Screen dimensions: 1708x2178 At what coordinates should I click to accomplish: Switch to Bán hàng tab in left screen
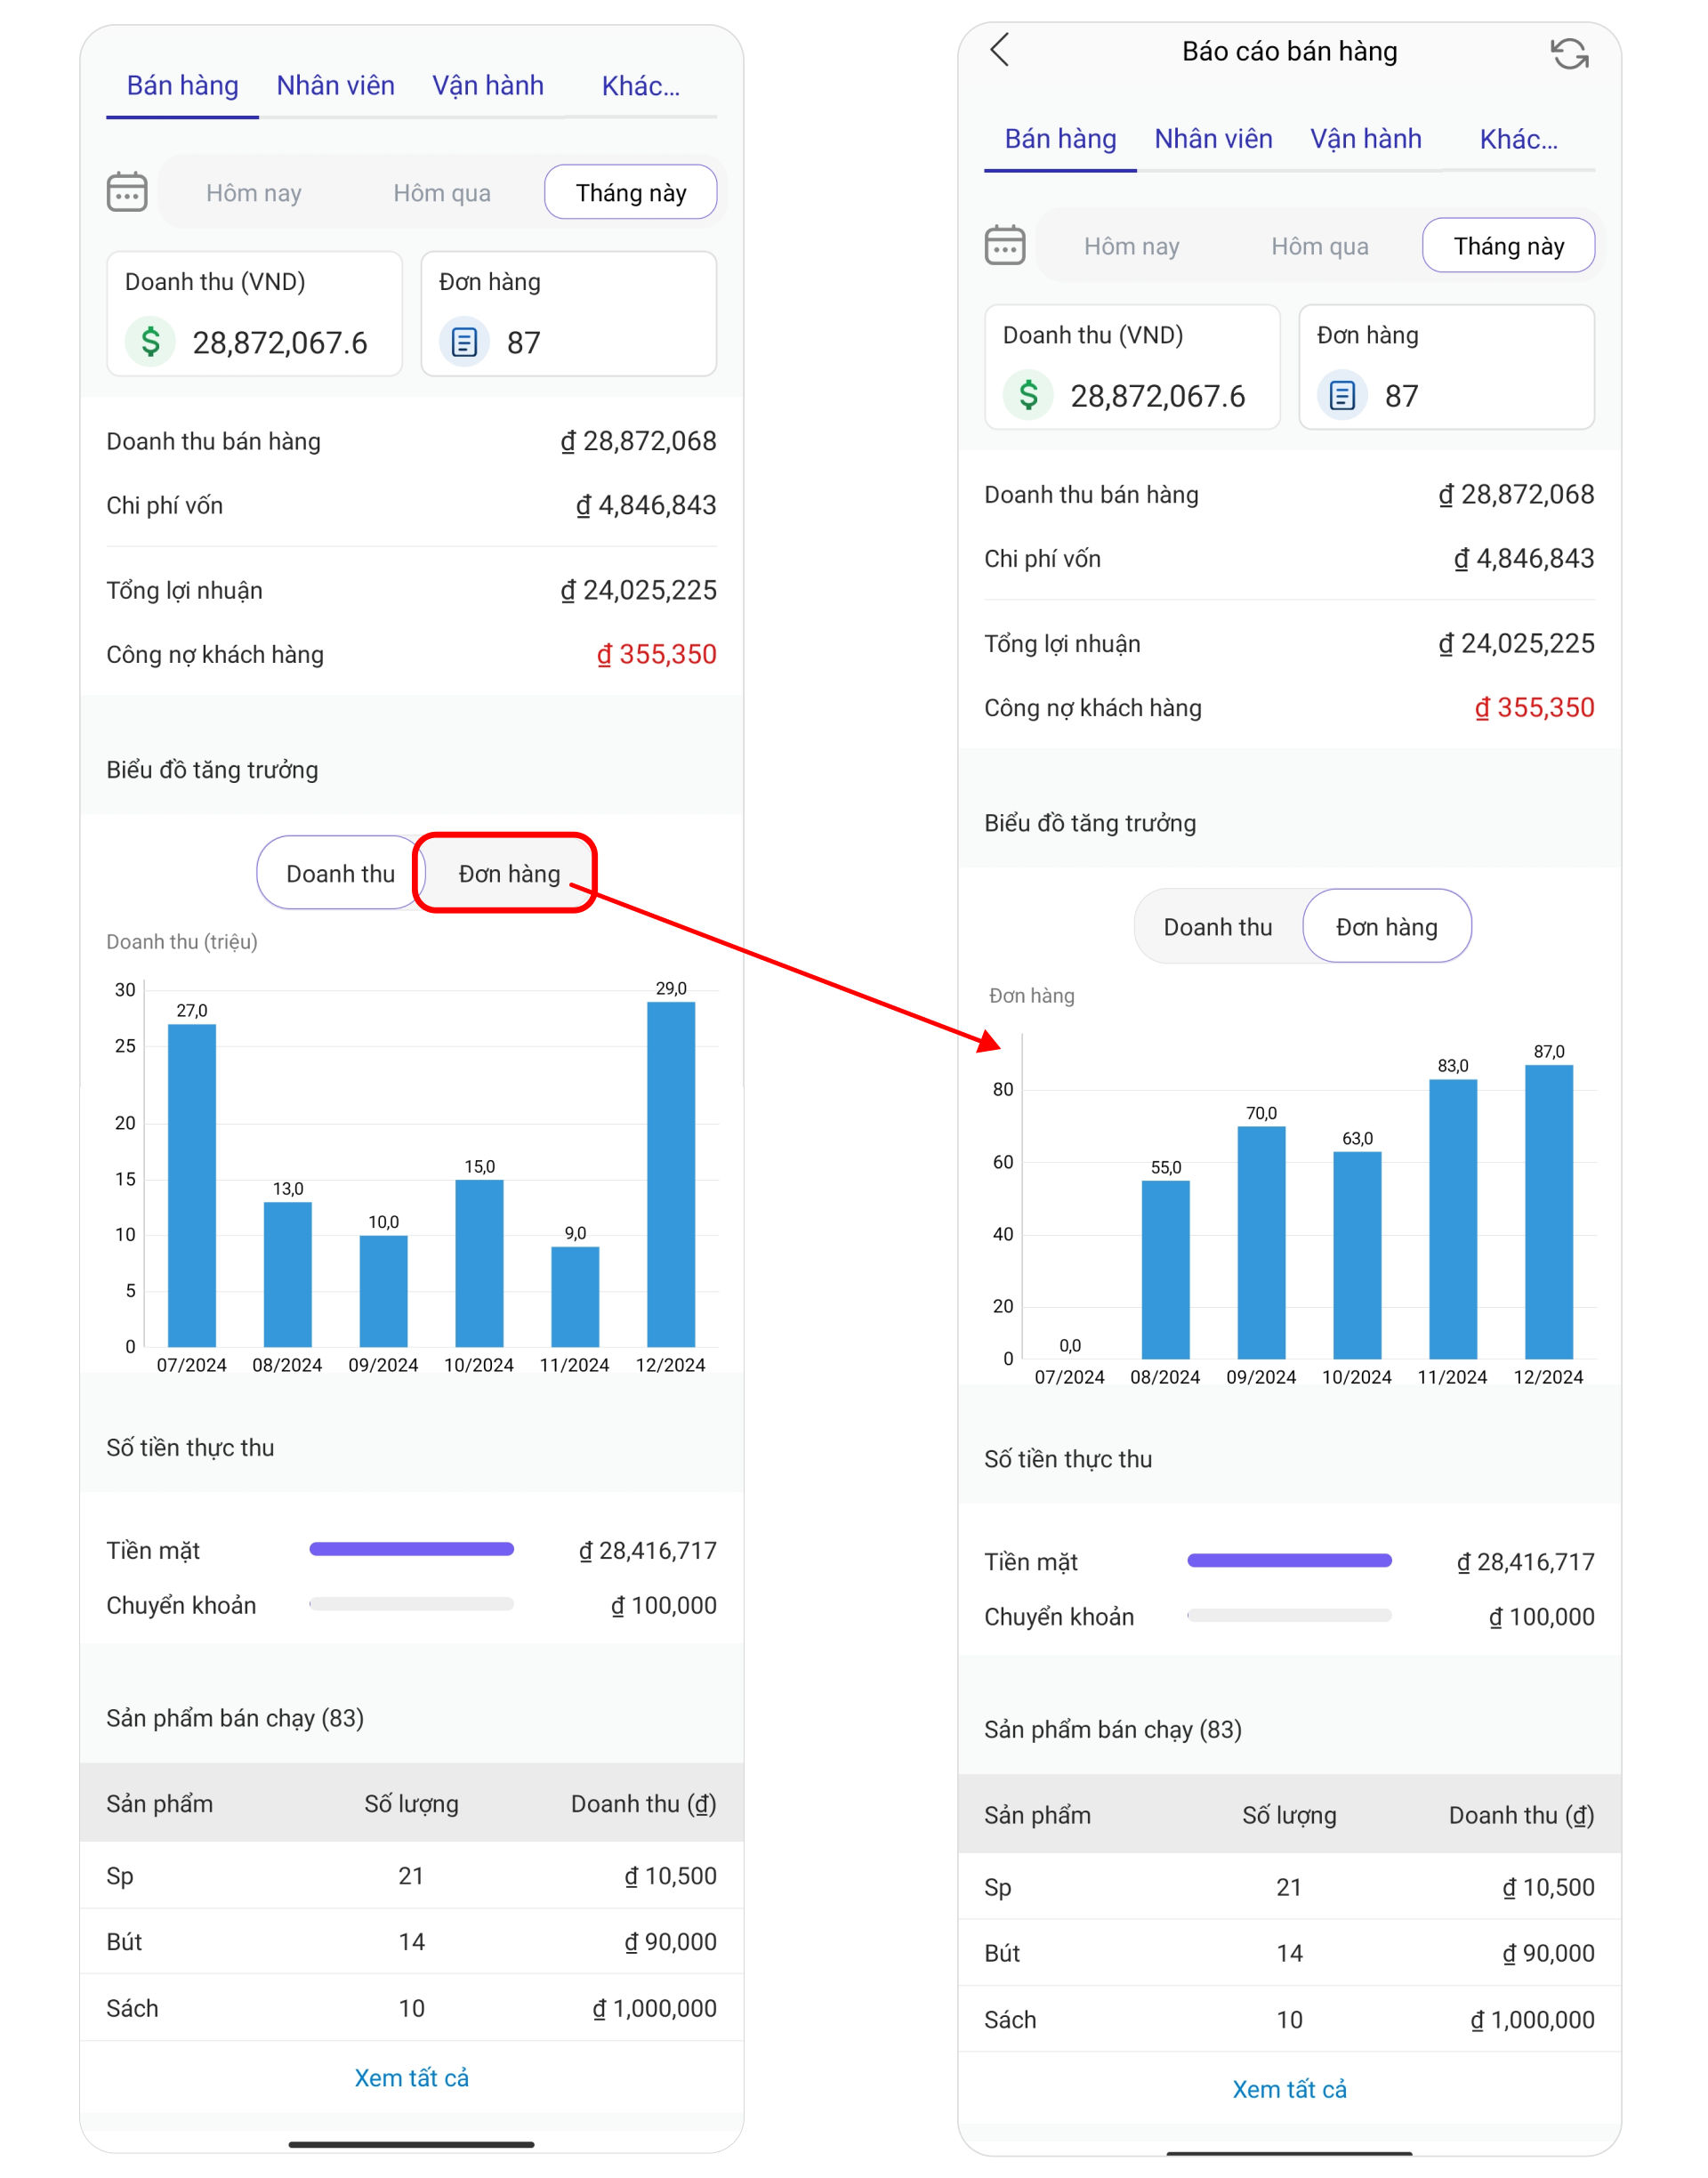[x=183, y=86]
